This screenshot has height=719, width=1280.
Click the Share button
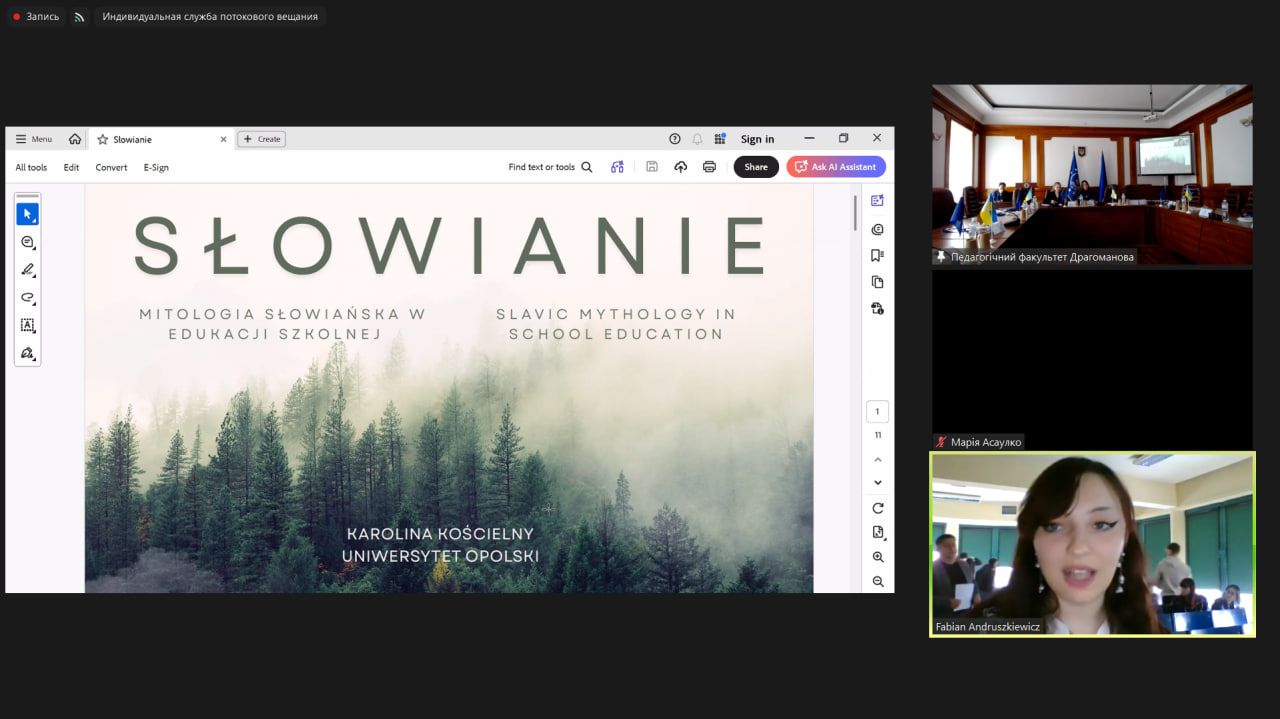[x=756, y=167]
